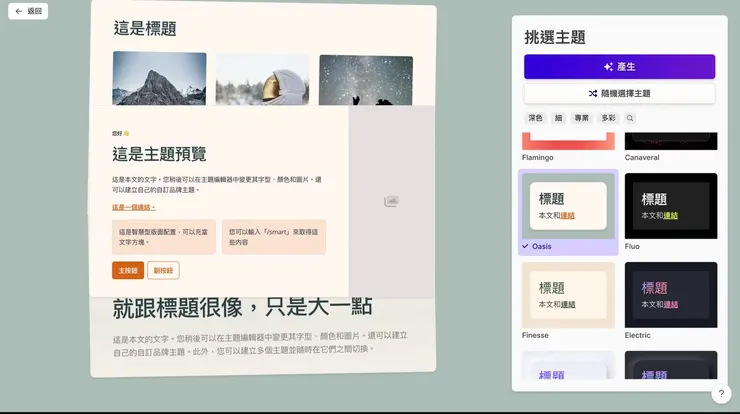The width and height of the screenshot is (740, 414).
Task: Click the orange 主按鈕 primary button
Action: coord(128,270)
